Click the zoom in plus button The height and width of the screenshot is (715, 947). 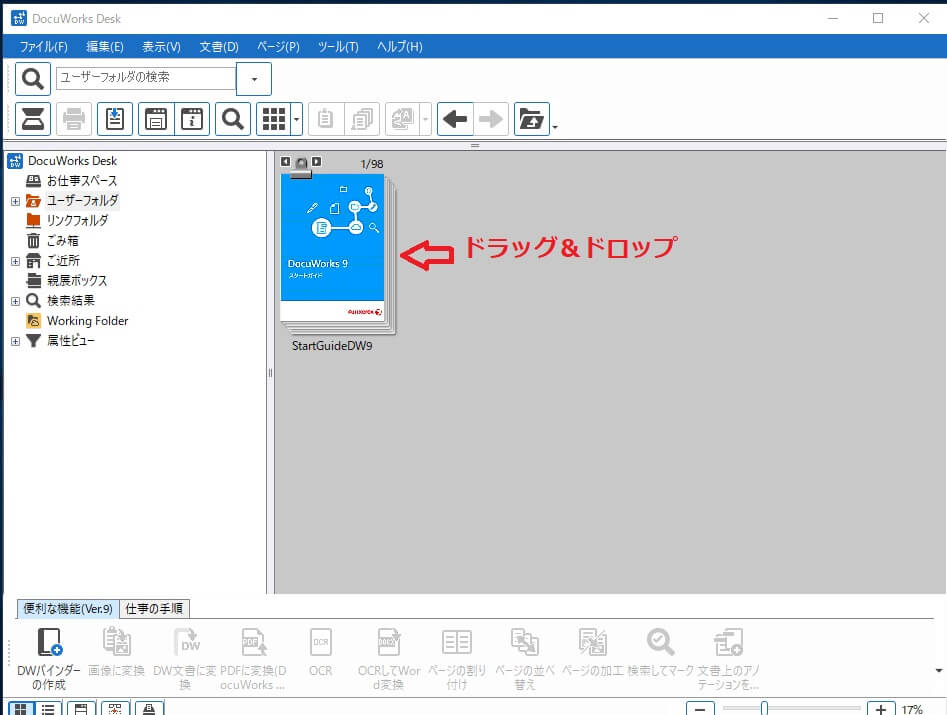click(x=880, y=708)
